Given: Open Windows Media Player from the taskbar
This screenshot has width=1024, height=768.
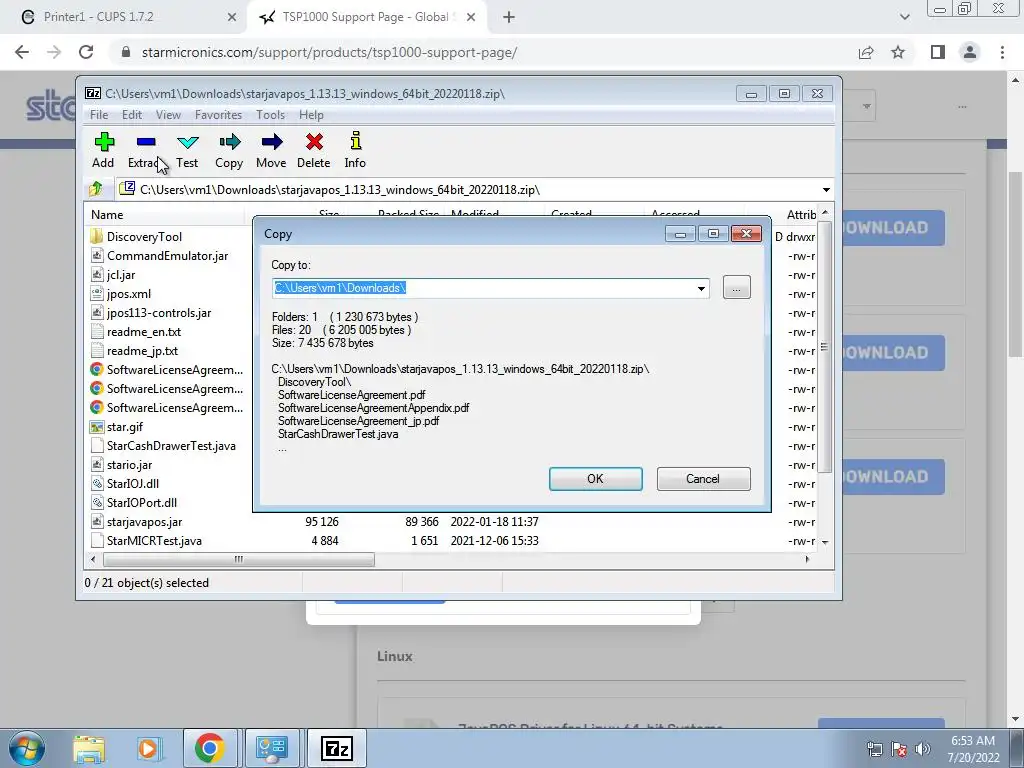Looking at the screenshot, I should pyautogui.click(x=148, y=748).
